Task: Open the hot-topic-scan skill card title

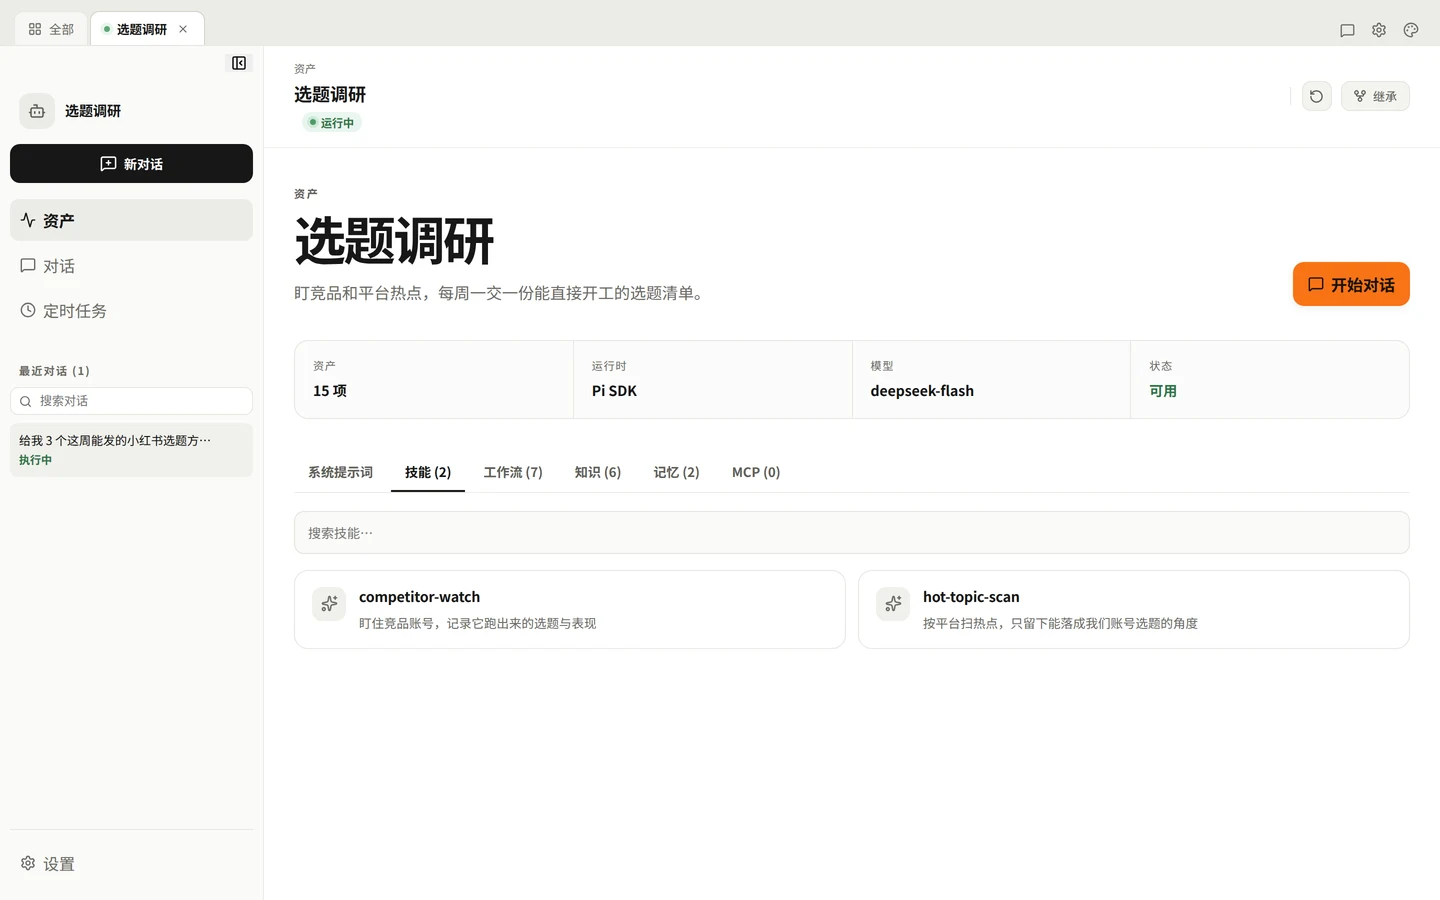Action: [971, 597]
